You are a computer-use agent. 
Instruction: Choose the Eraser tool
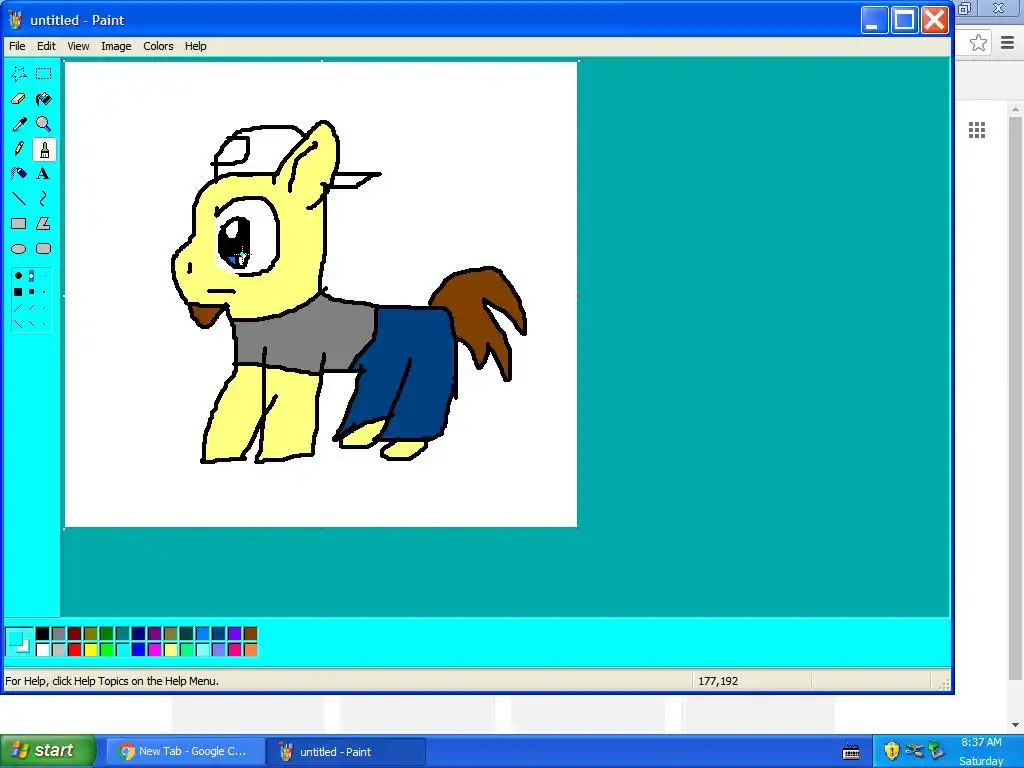[x=19, y=99]
